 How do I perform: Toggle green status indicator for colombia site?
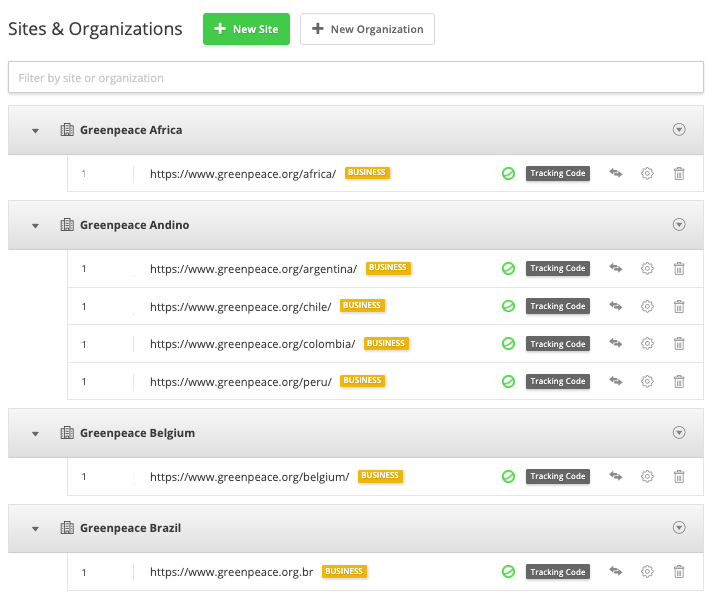pos(508,344)
